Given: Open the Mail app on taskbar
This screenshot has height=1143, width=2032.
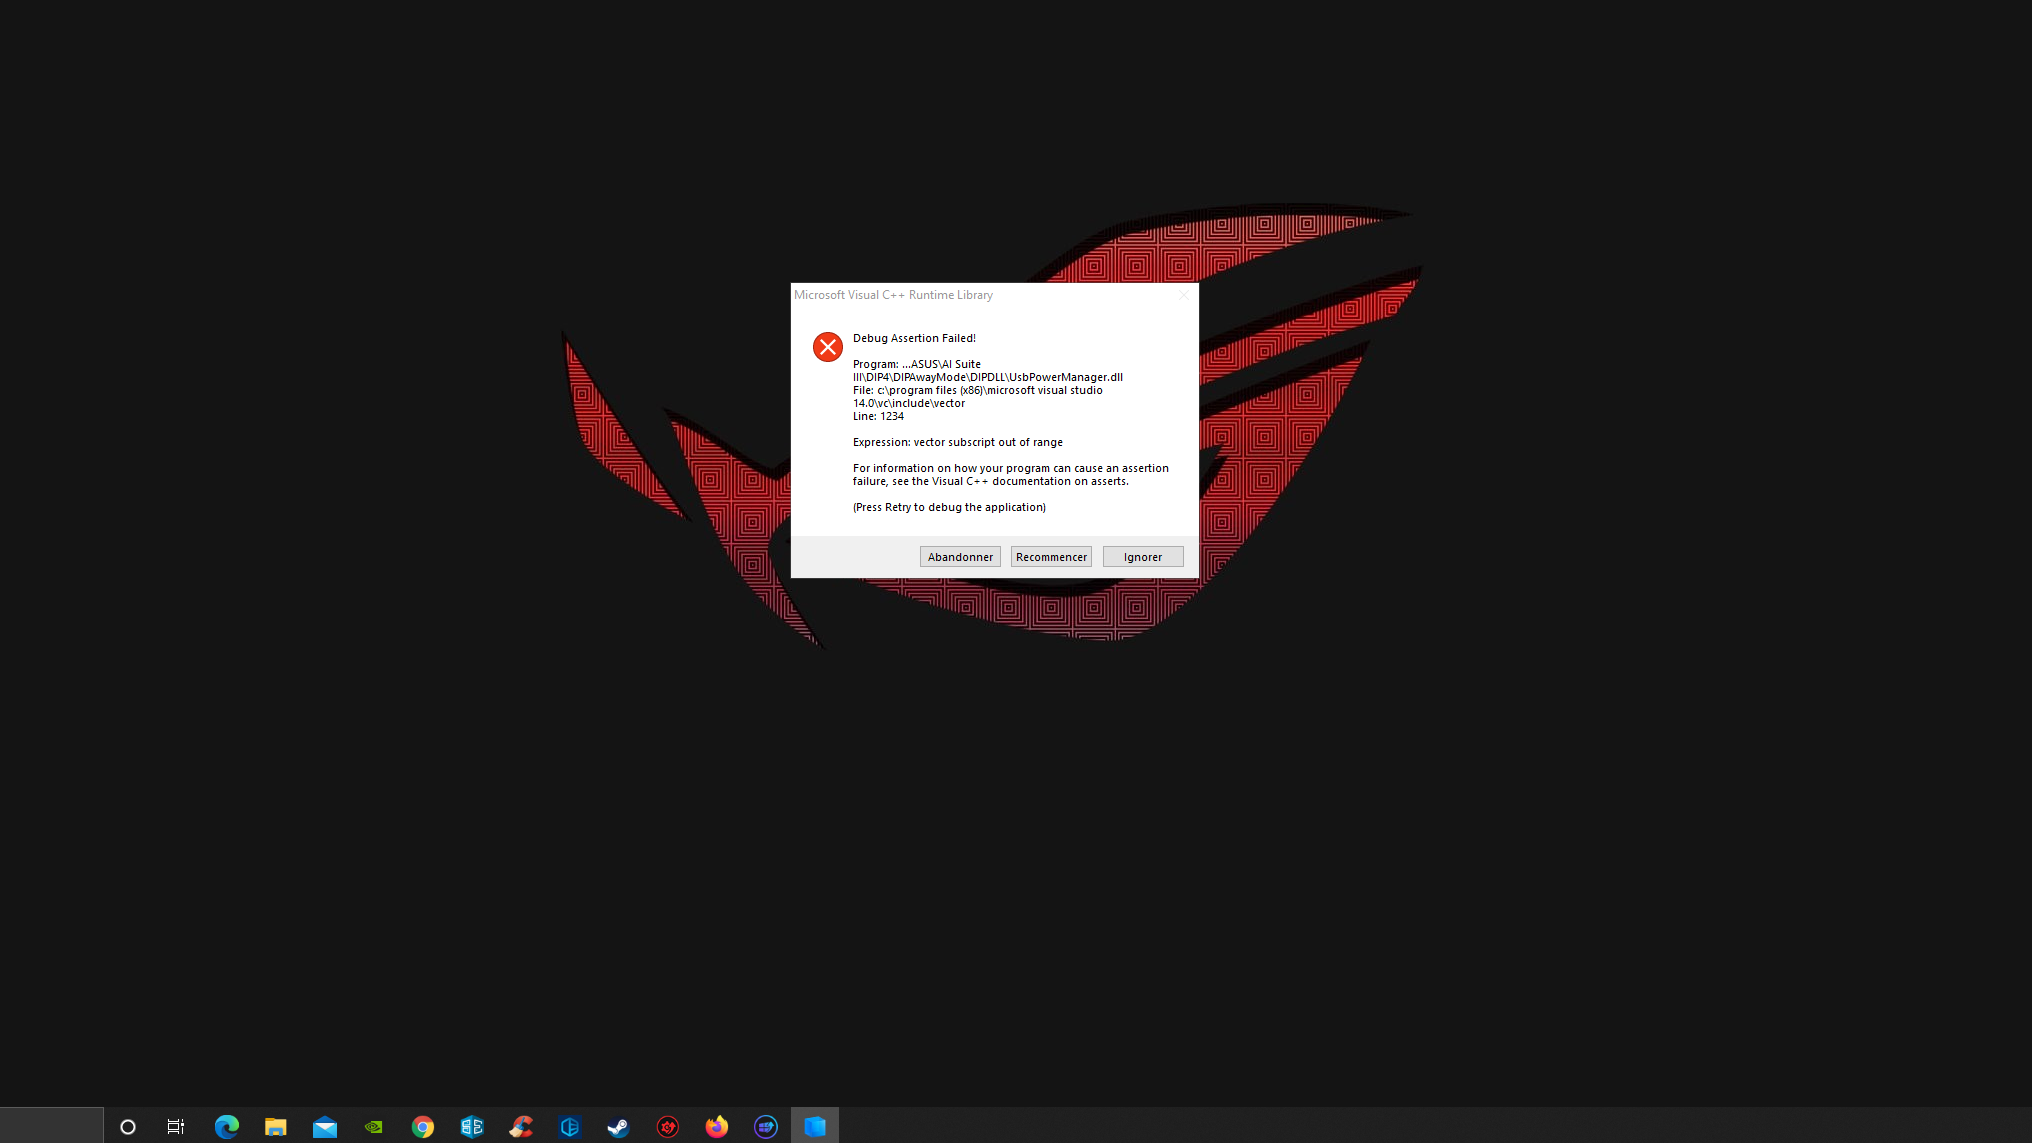Looking at the screenshot, I should pyautogui.click(x=325, y=1128).
